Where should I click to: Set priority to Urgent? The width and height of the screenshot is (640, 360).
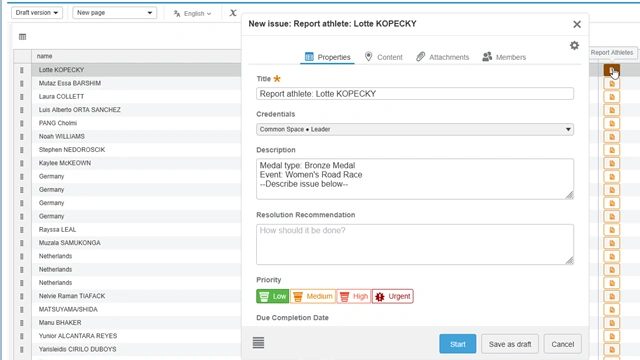click(393, 296)
